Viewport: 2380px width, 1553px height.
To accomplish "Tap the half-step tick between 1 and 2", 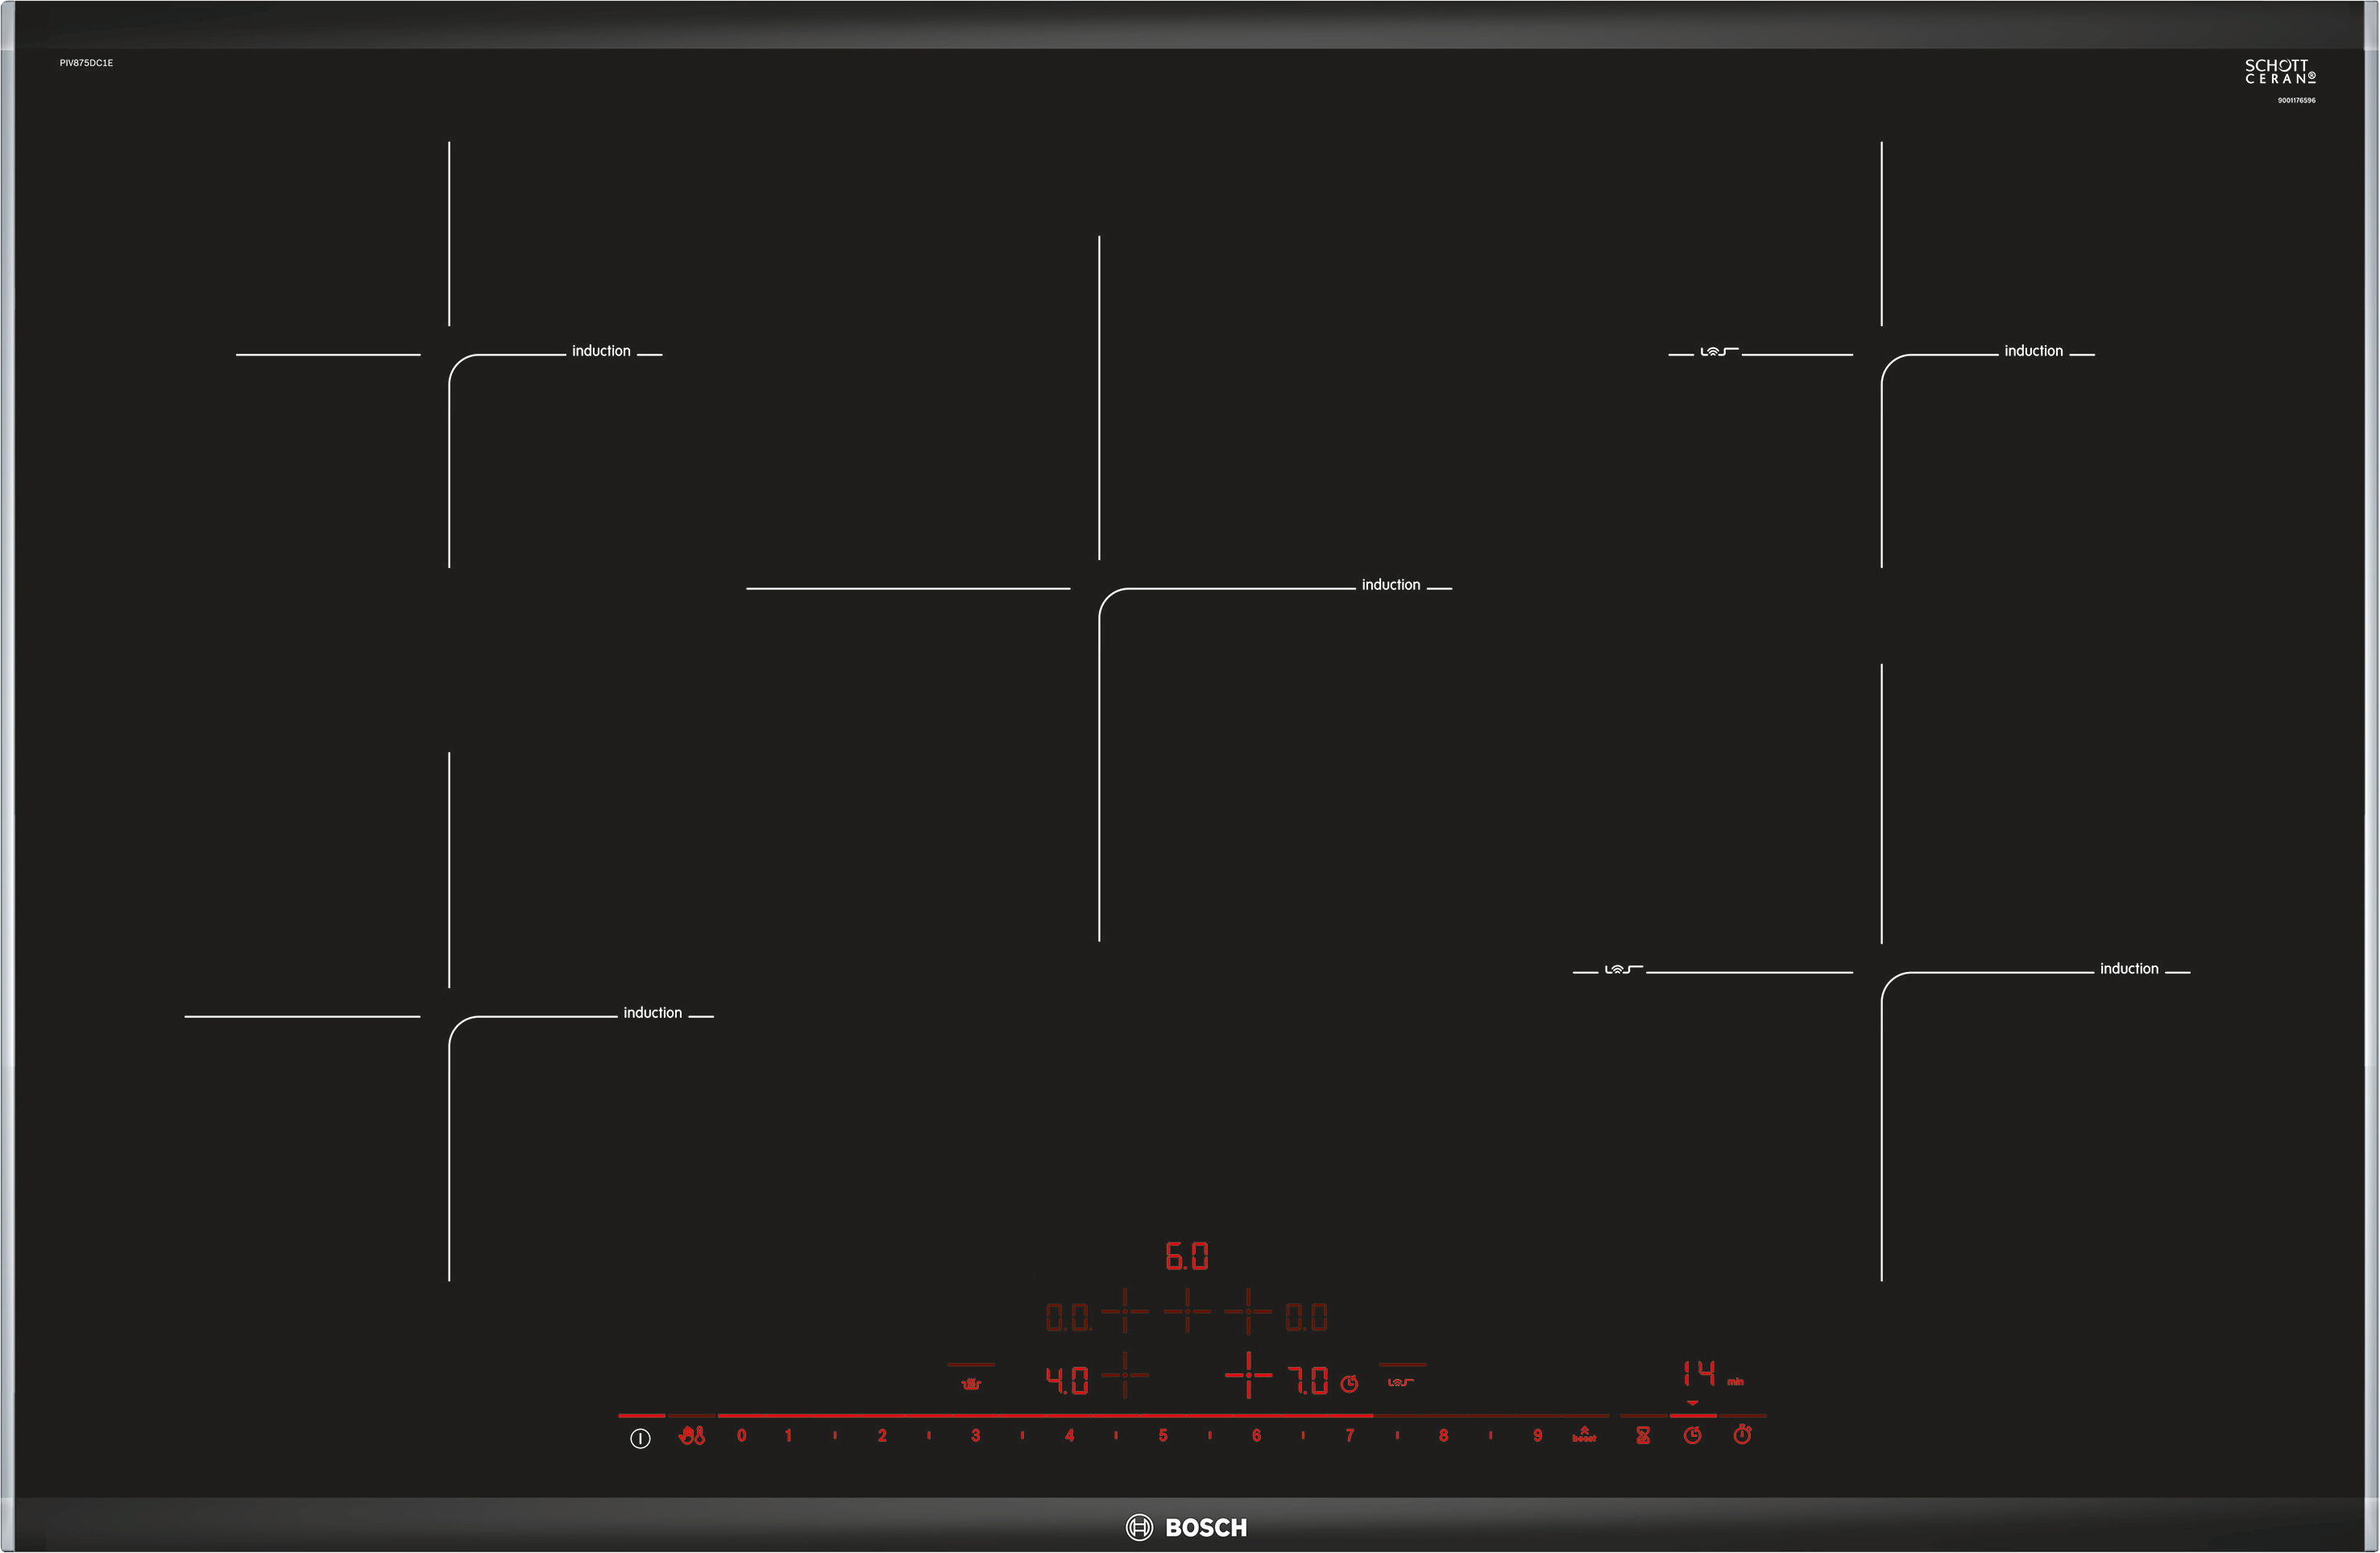I will (835, 1436).
